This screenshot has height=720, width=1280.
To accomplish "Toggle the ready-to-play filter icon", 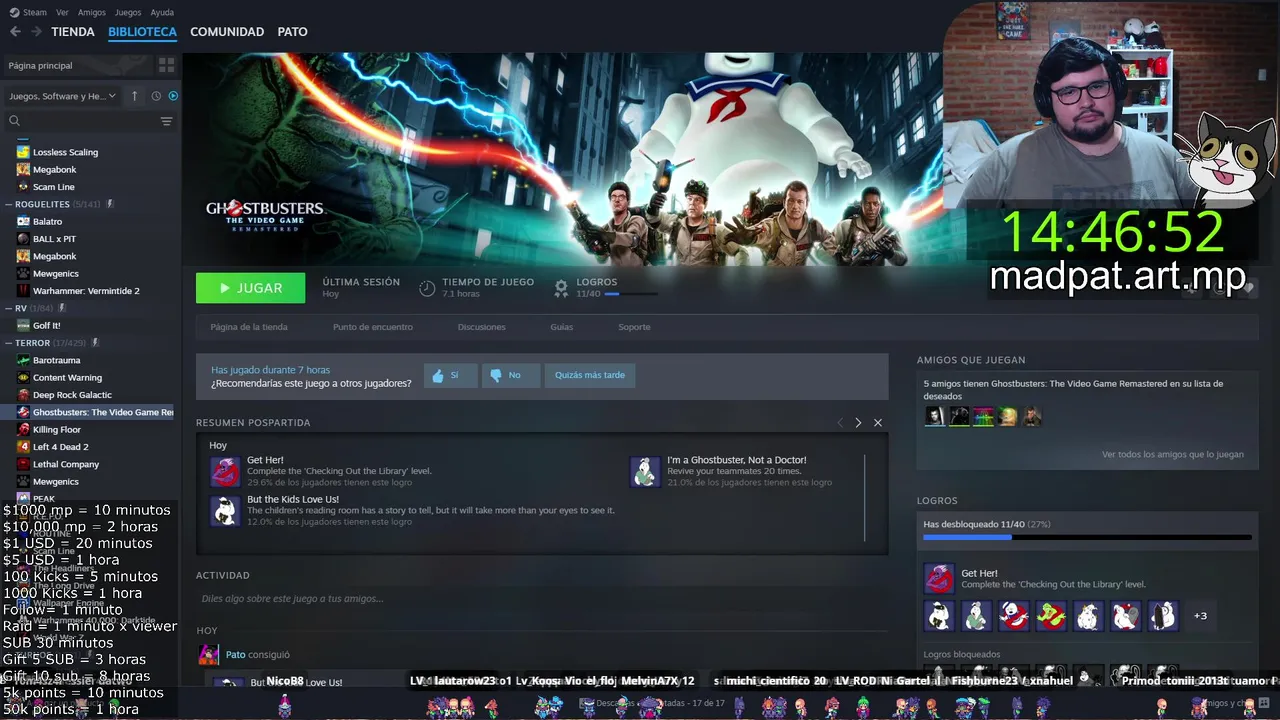I will 173,96.
